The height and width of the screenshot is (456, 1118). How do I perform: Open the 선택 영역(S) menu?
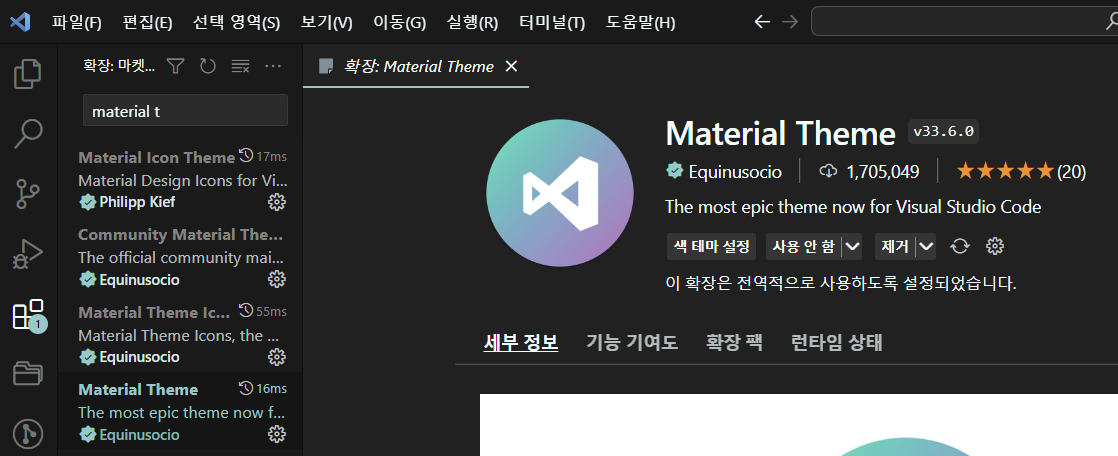click(x=236, y=23)
